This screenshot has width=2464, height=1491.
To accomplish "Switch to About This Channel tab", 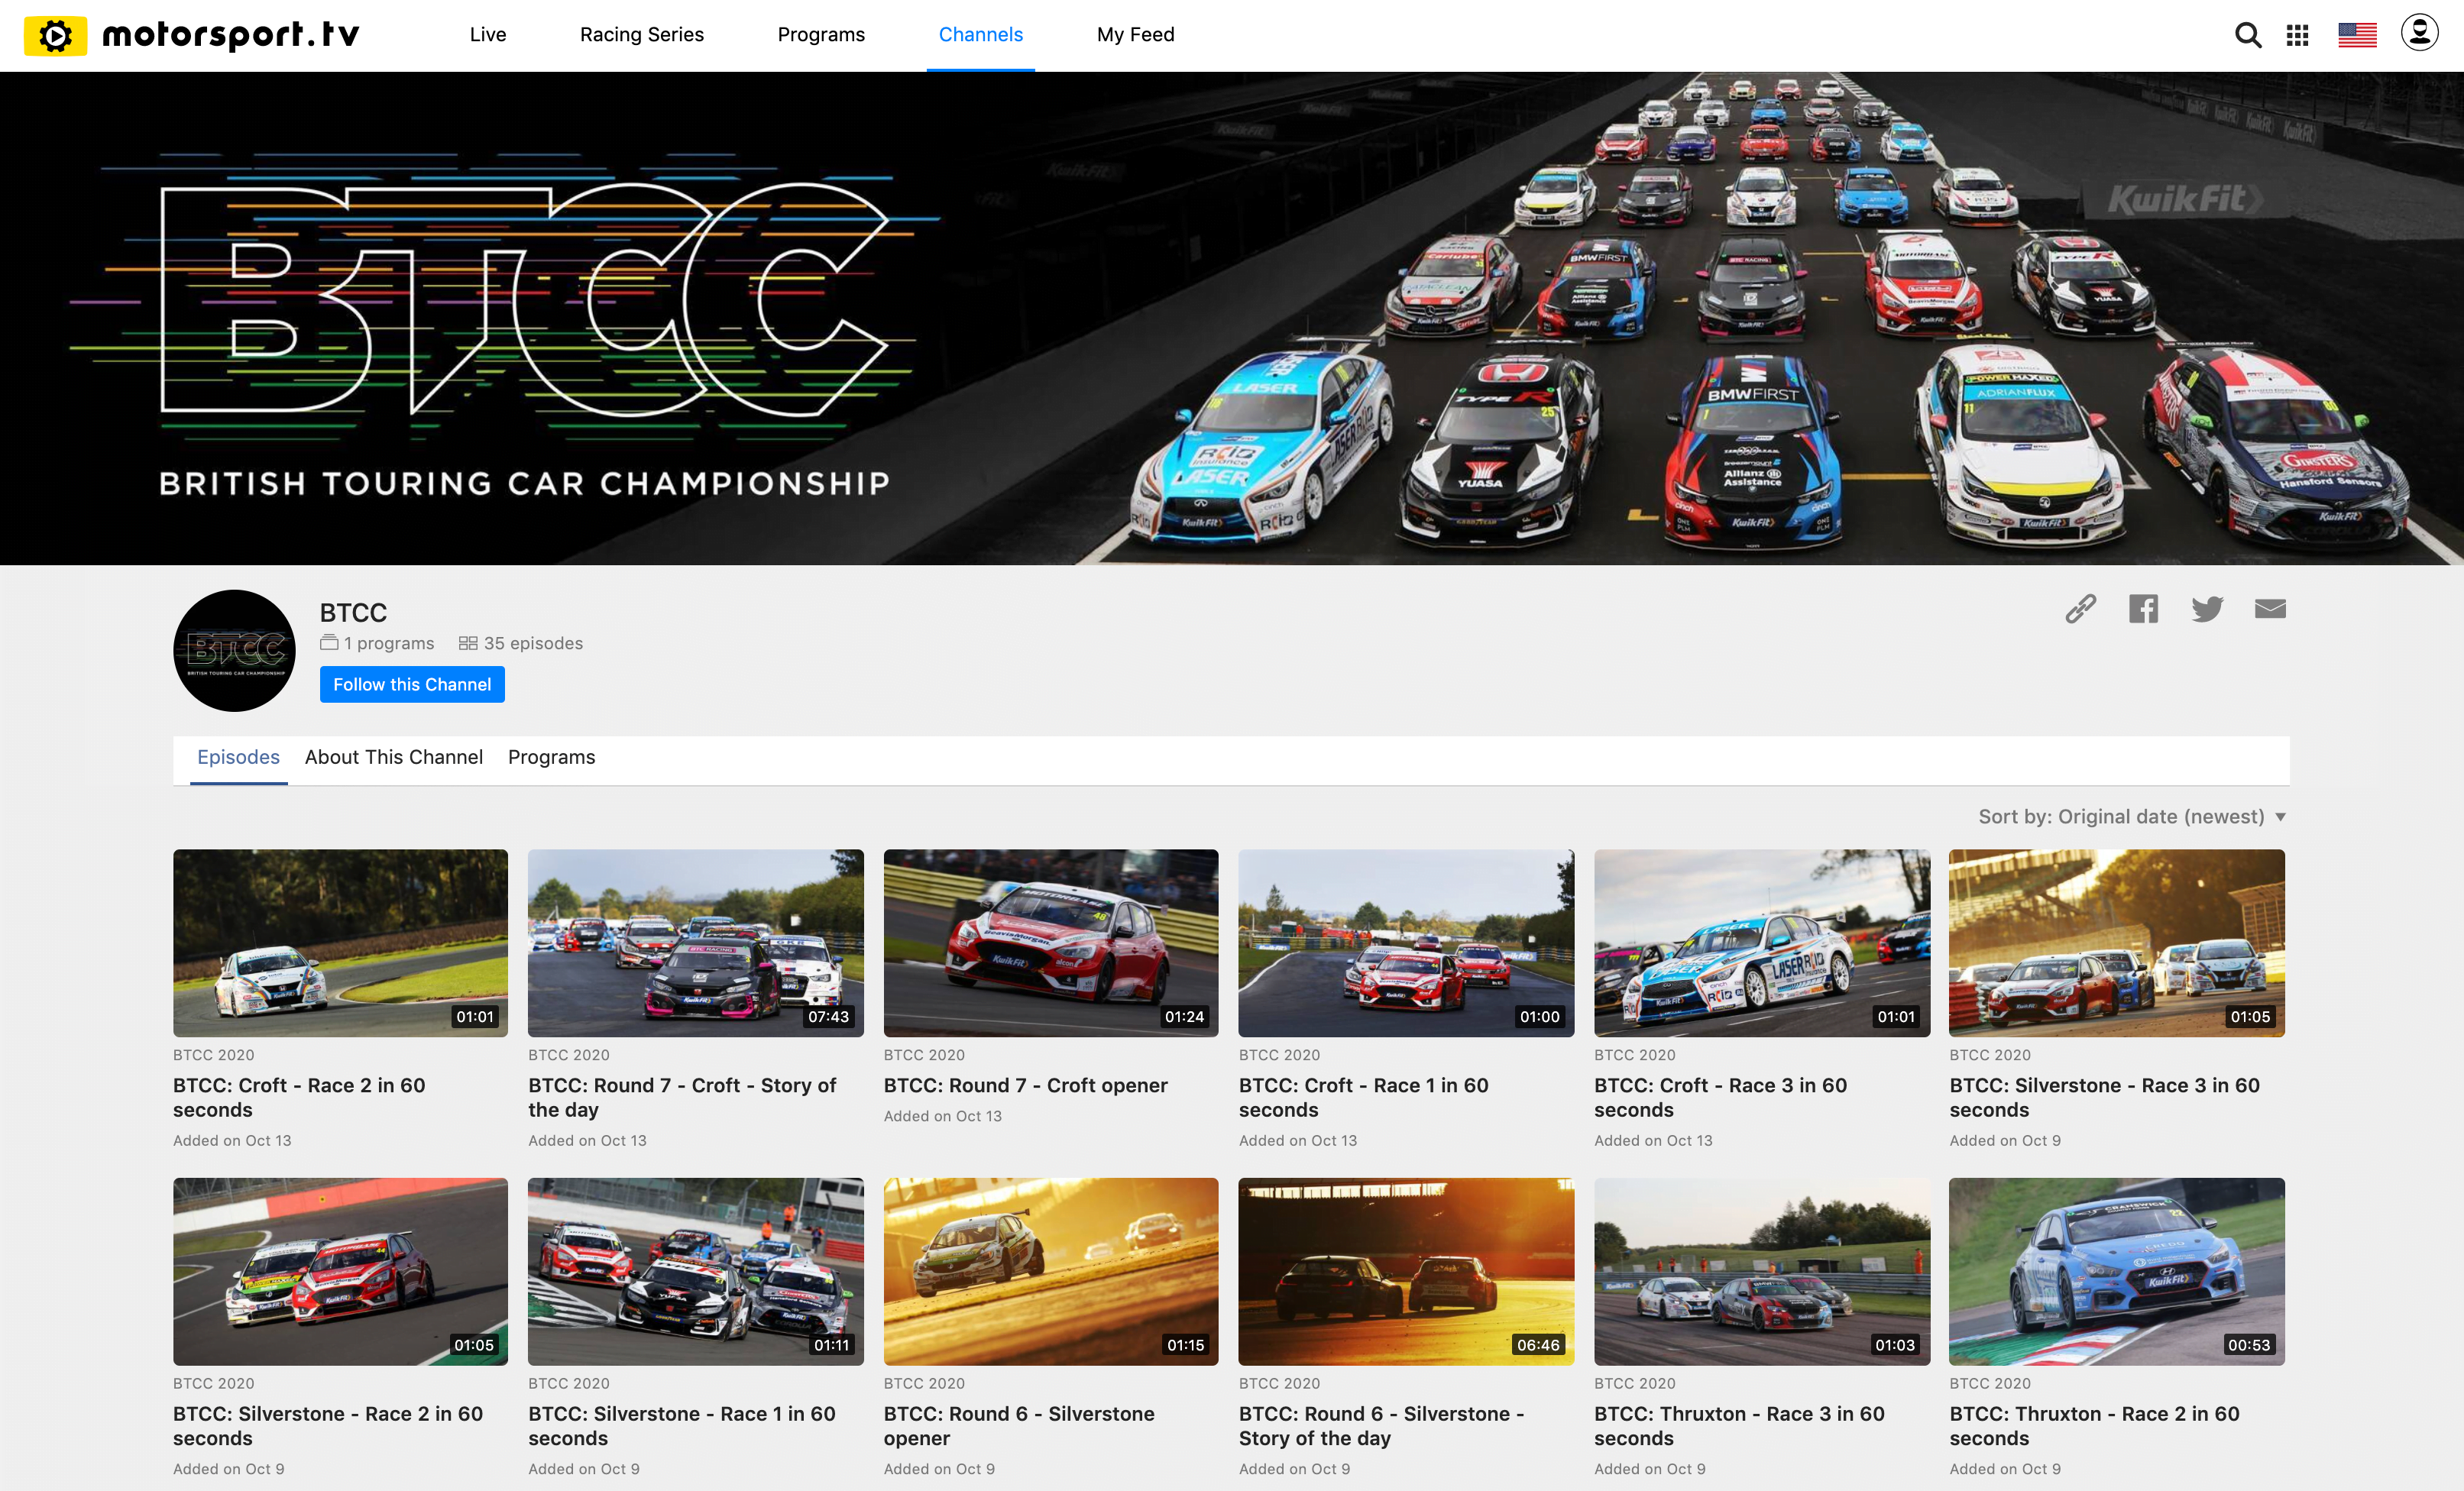I will [394, 757].
